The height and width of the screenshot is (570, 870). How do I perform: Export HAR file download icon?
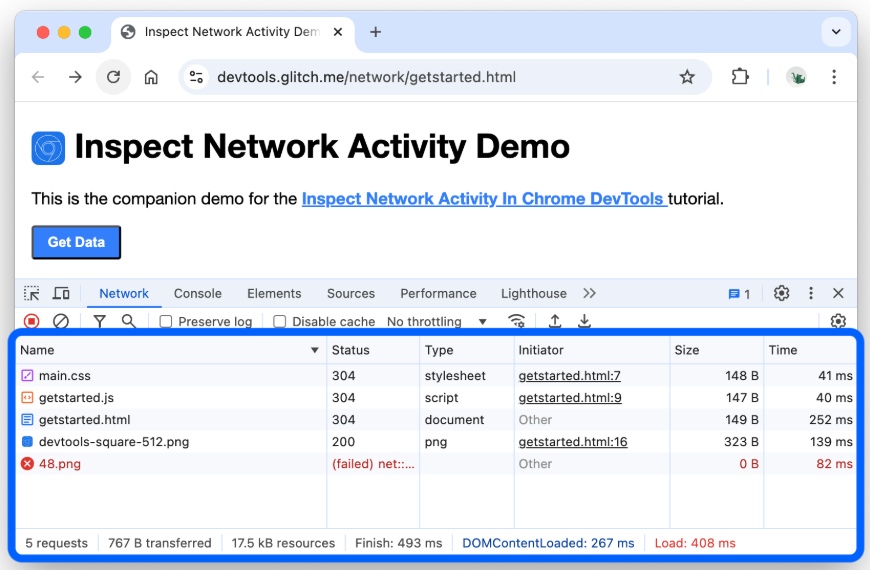click(x=584, y=321)
